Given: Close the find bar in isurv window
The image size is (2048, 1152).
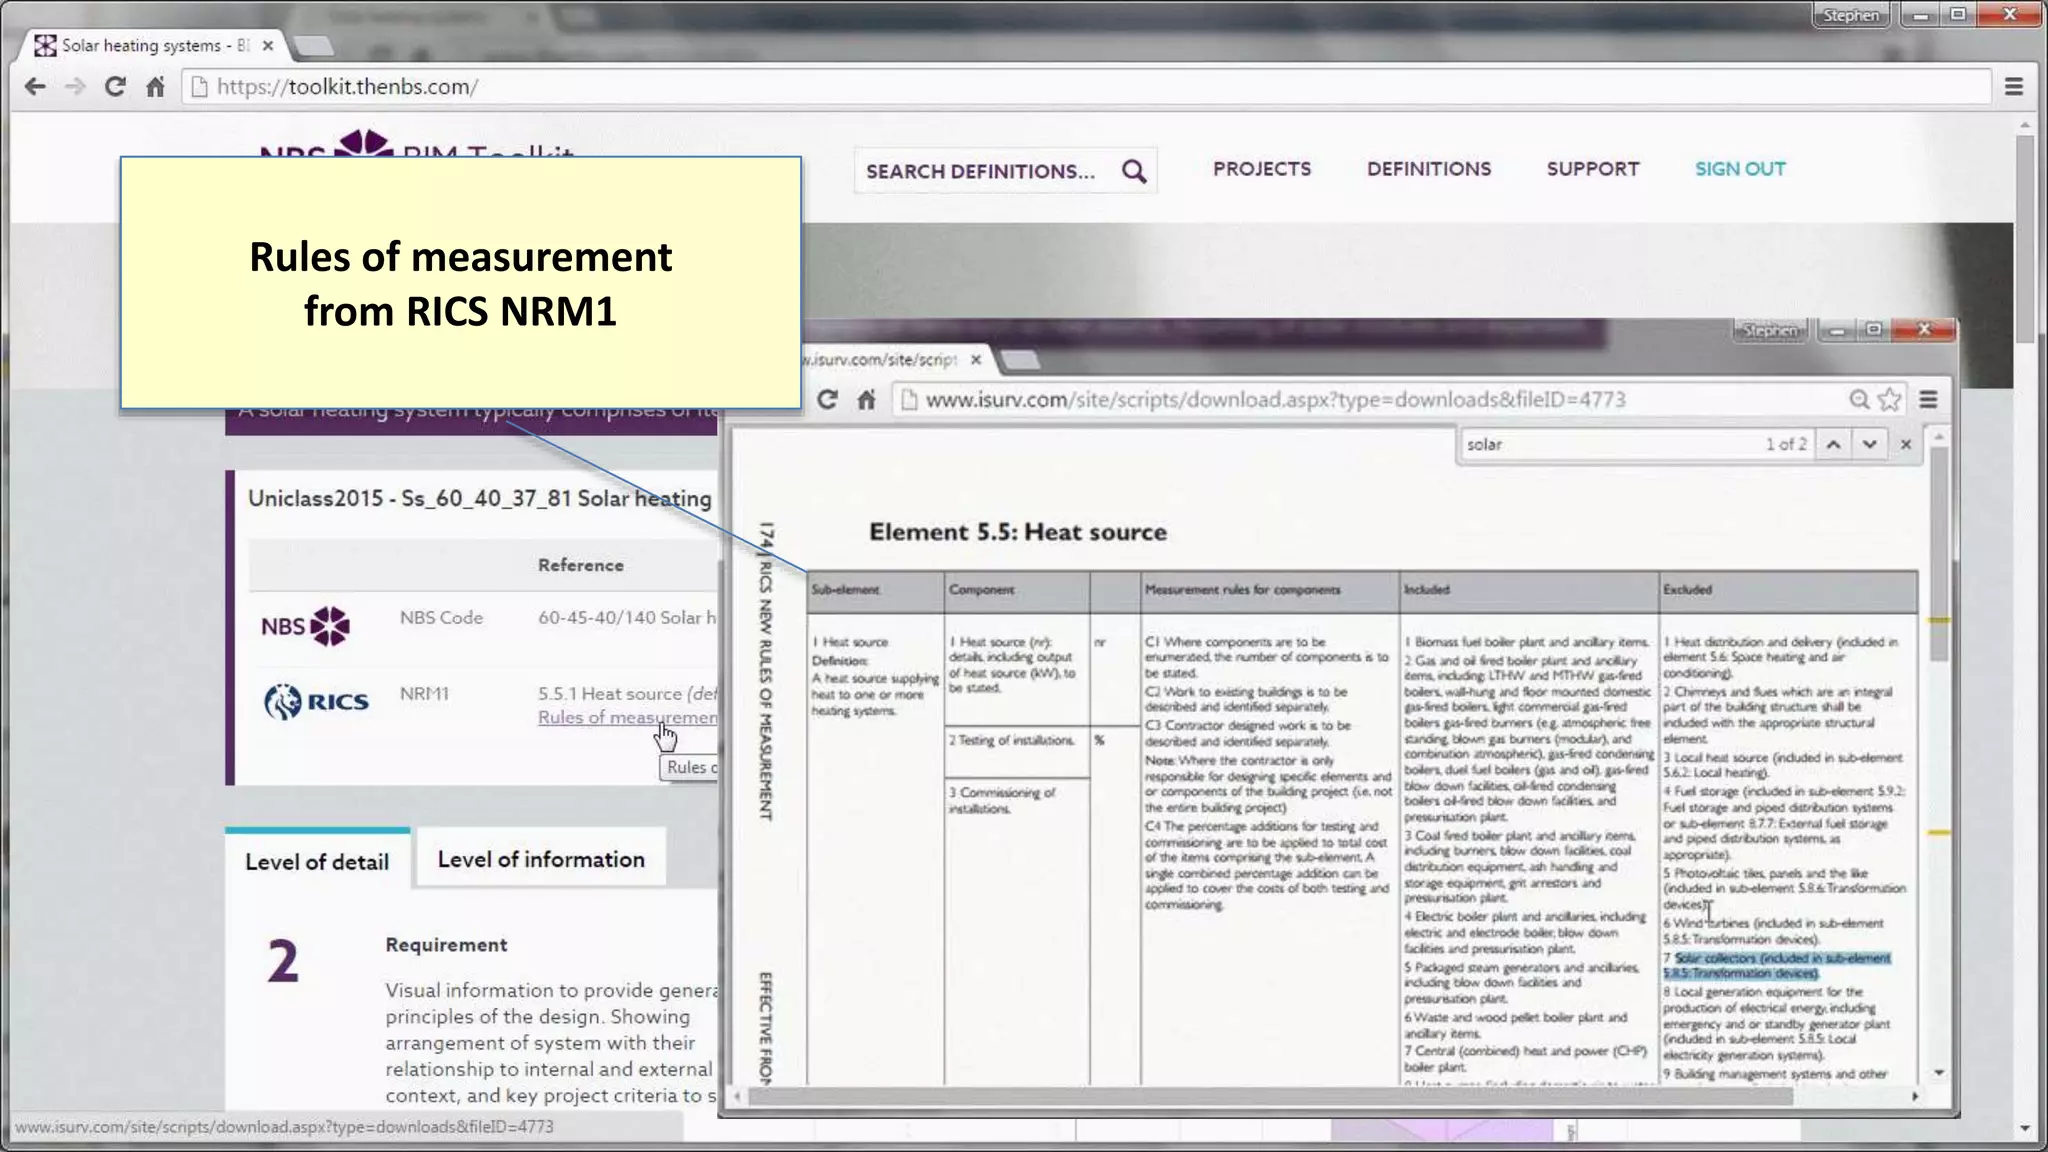Looking at the screenshot, I should (1906, 444).
